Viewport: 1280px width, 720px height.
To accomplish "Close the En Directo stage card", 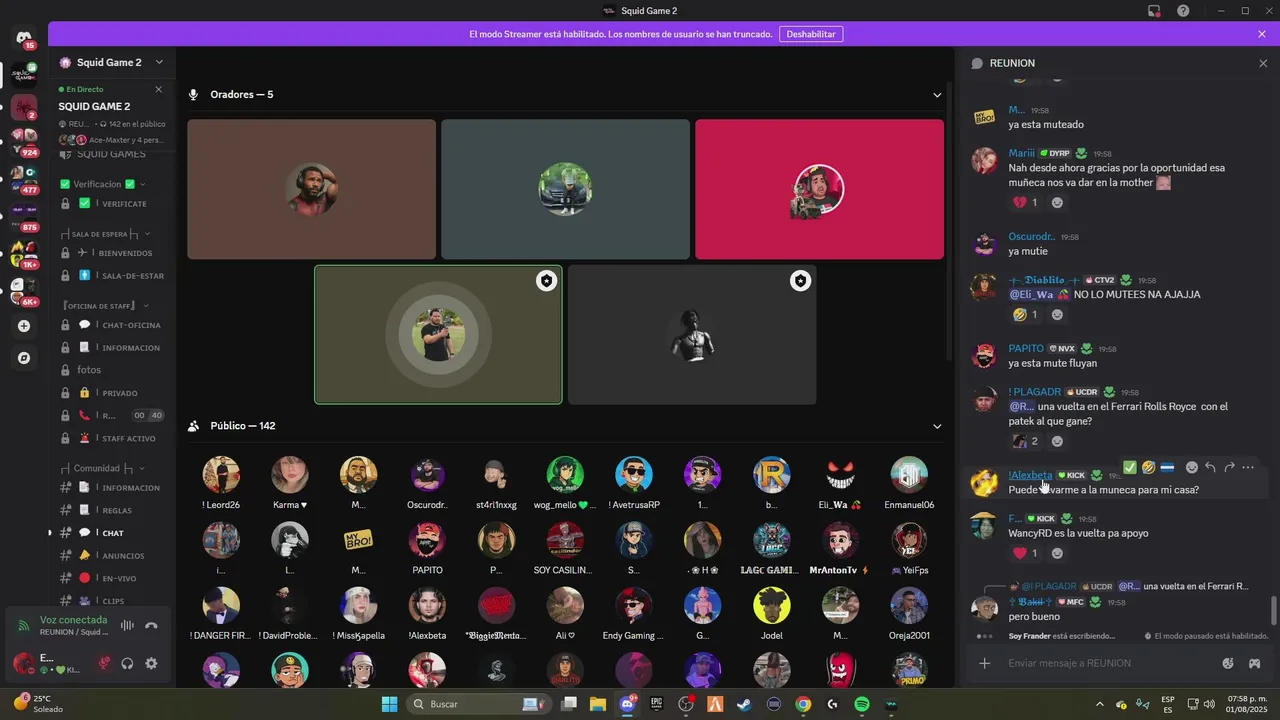I will (158, 89).
